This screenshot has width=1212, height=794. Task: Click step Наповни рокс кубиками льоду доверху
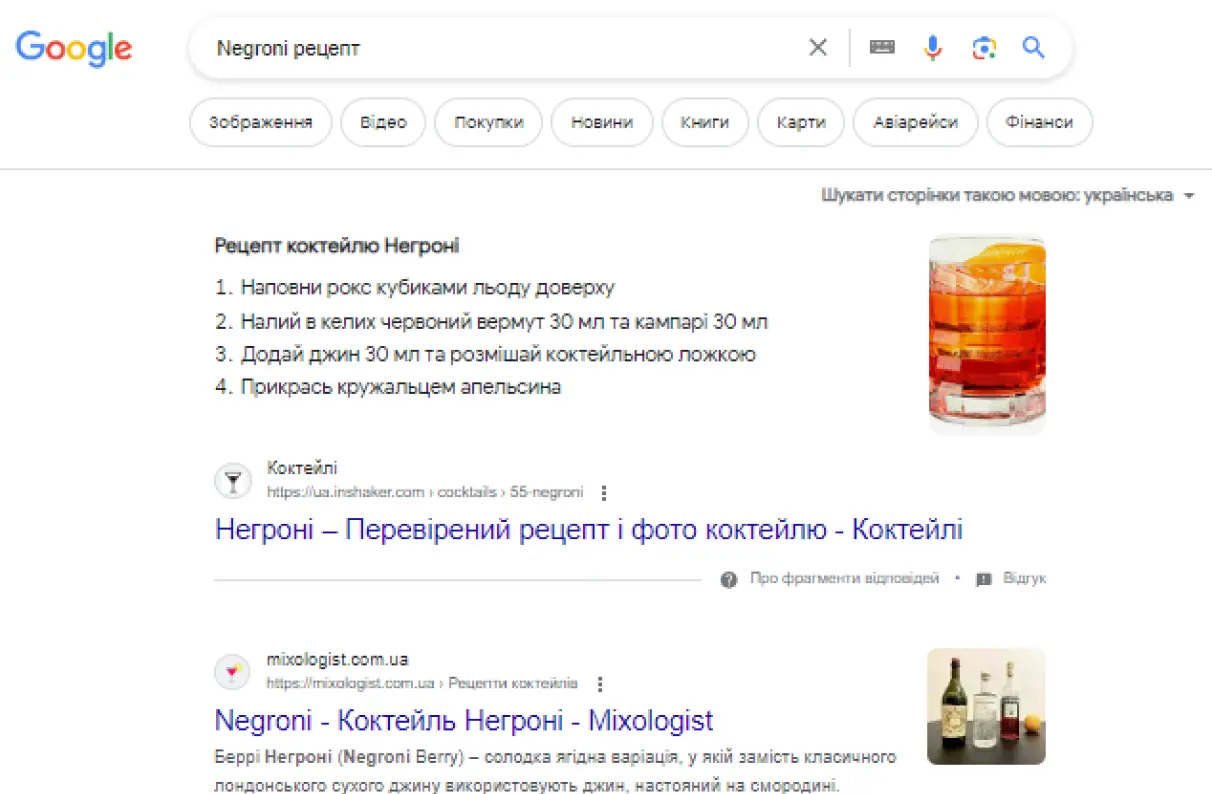point(427,288)
